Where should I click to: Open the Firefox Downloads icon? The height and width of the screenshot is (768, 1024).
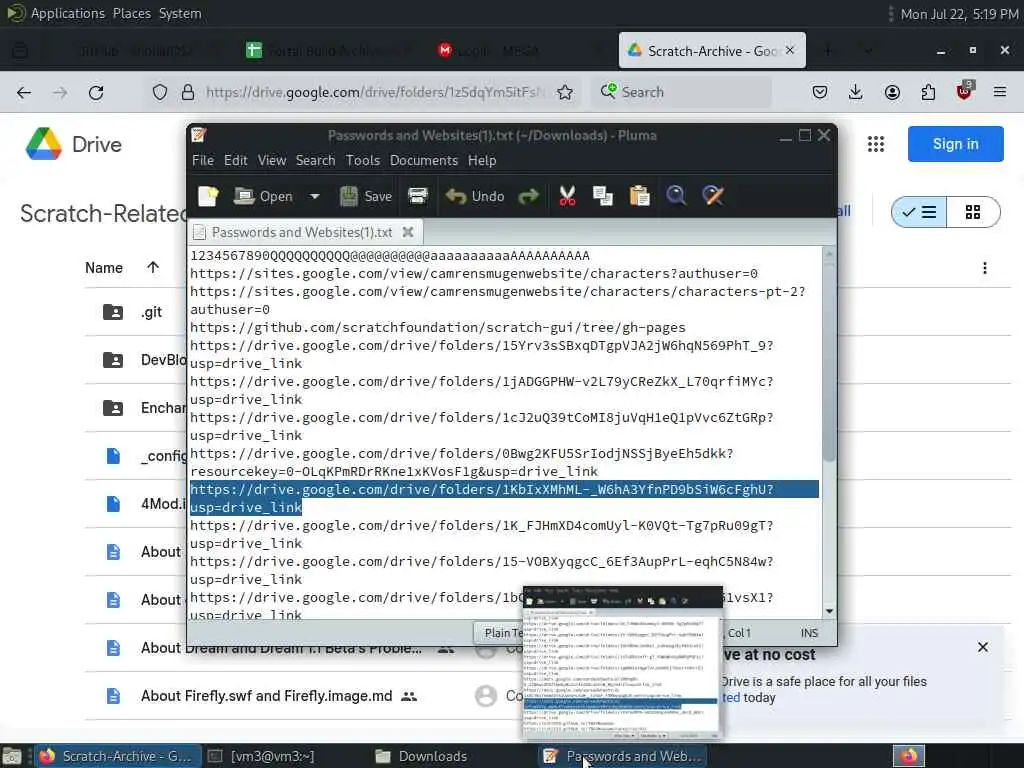pos(856,92)
